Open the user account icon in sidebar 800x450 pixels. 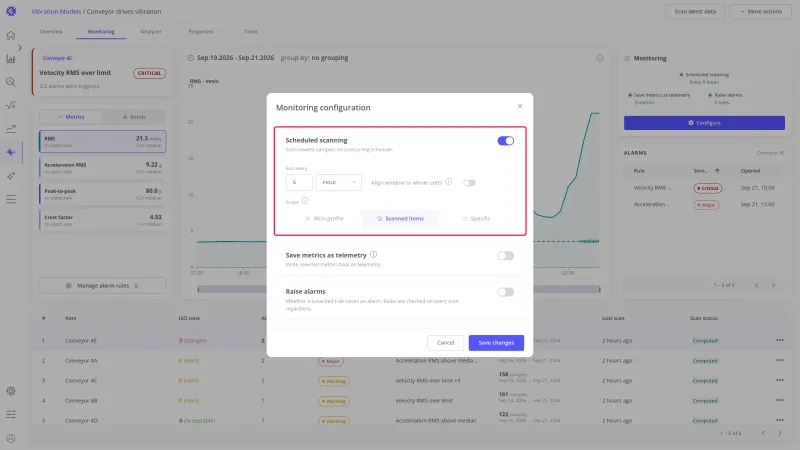click(11, 438)
